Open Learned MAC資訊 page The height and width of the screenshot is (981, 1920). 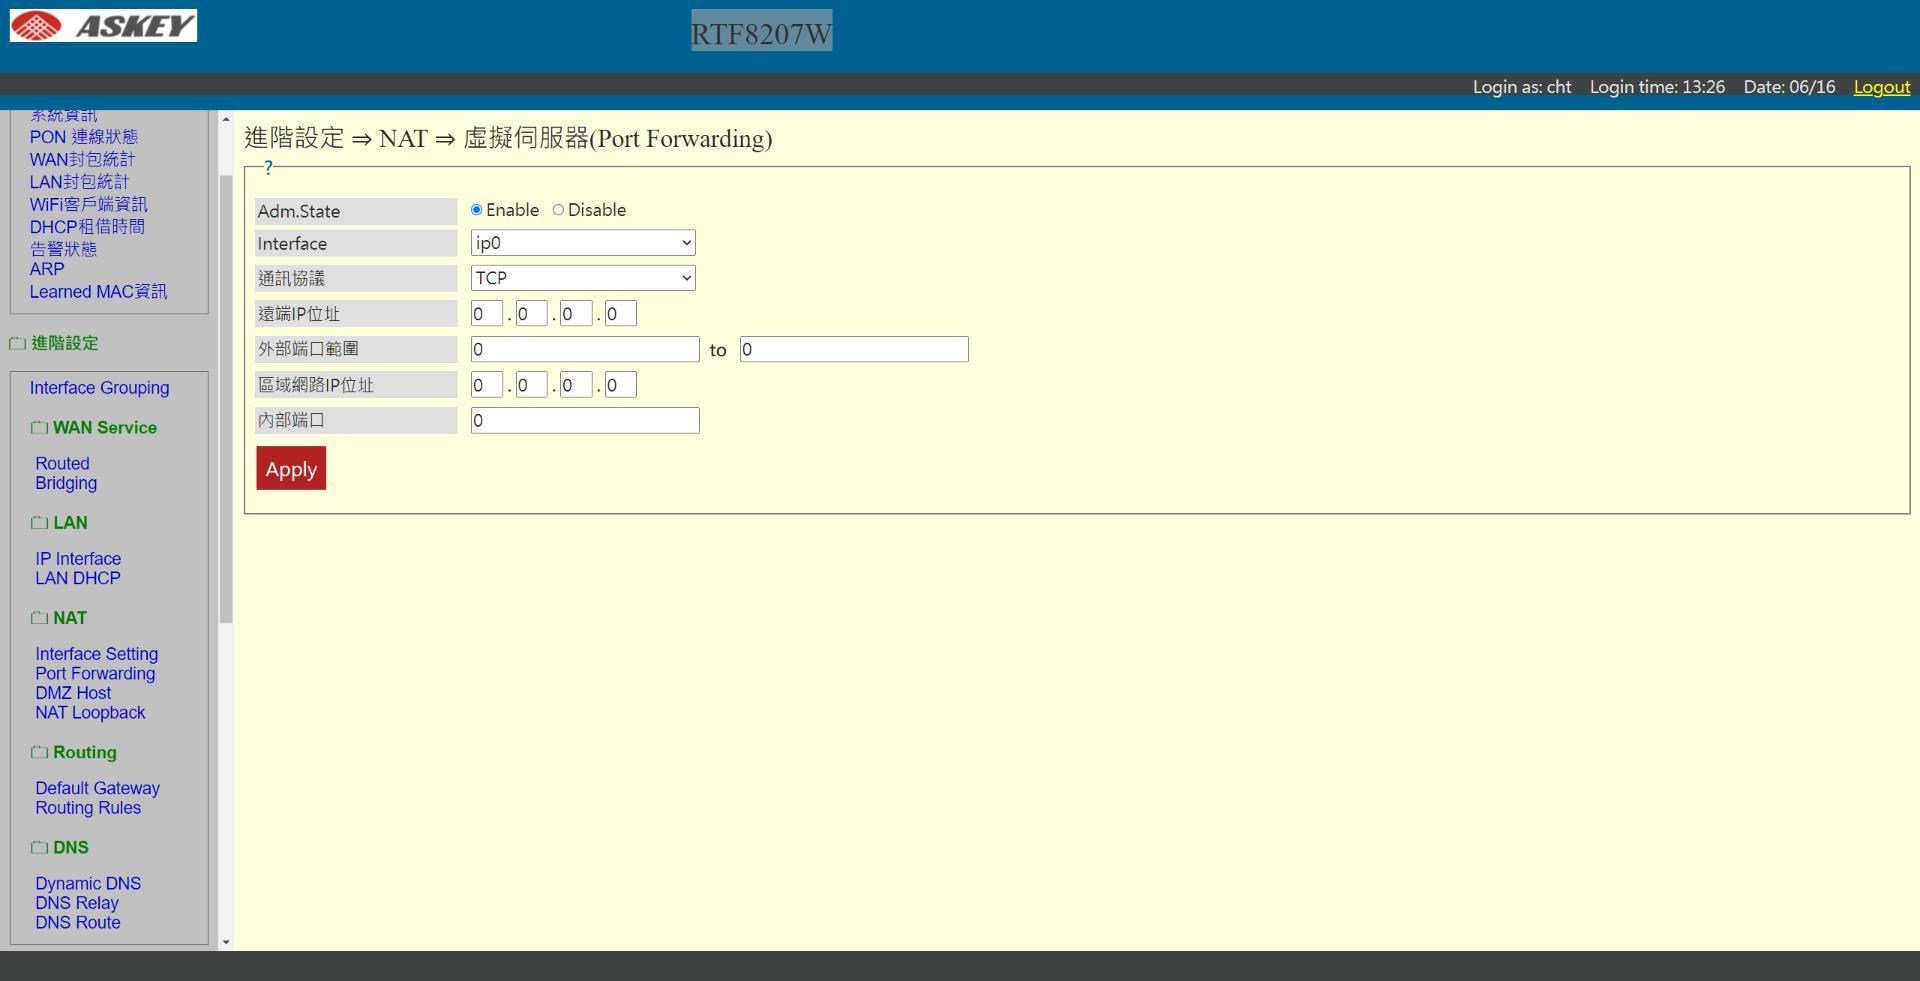[x=98, y=292]
